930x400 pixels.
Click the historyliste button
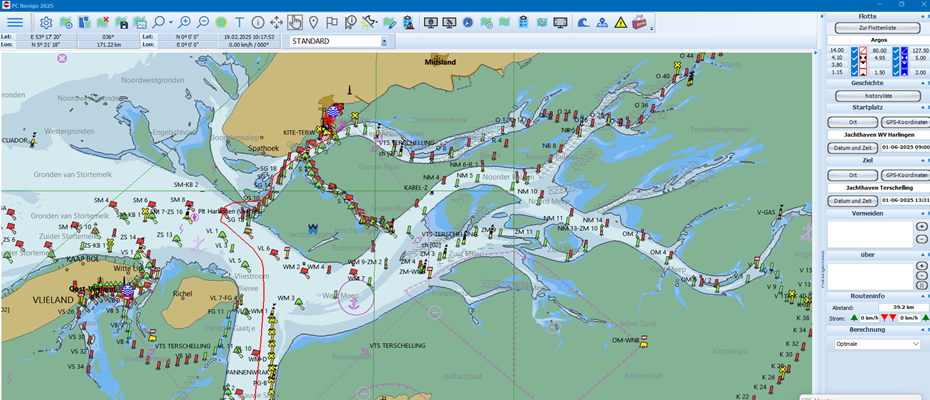877,96
